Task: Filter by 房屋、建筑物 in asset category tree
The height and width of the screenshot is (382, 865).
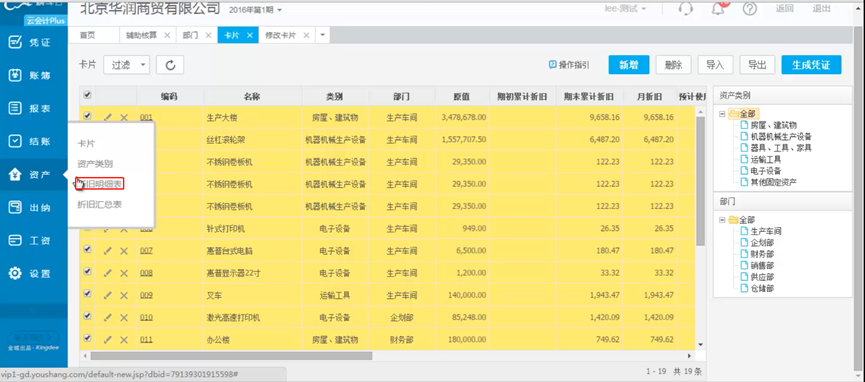Action: [773, 125]
